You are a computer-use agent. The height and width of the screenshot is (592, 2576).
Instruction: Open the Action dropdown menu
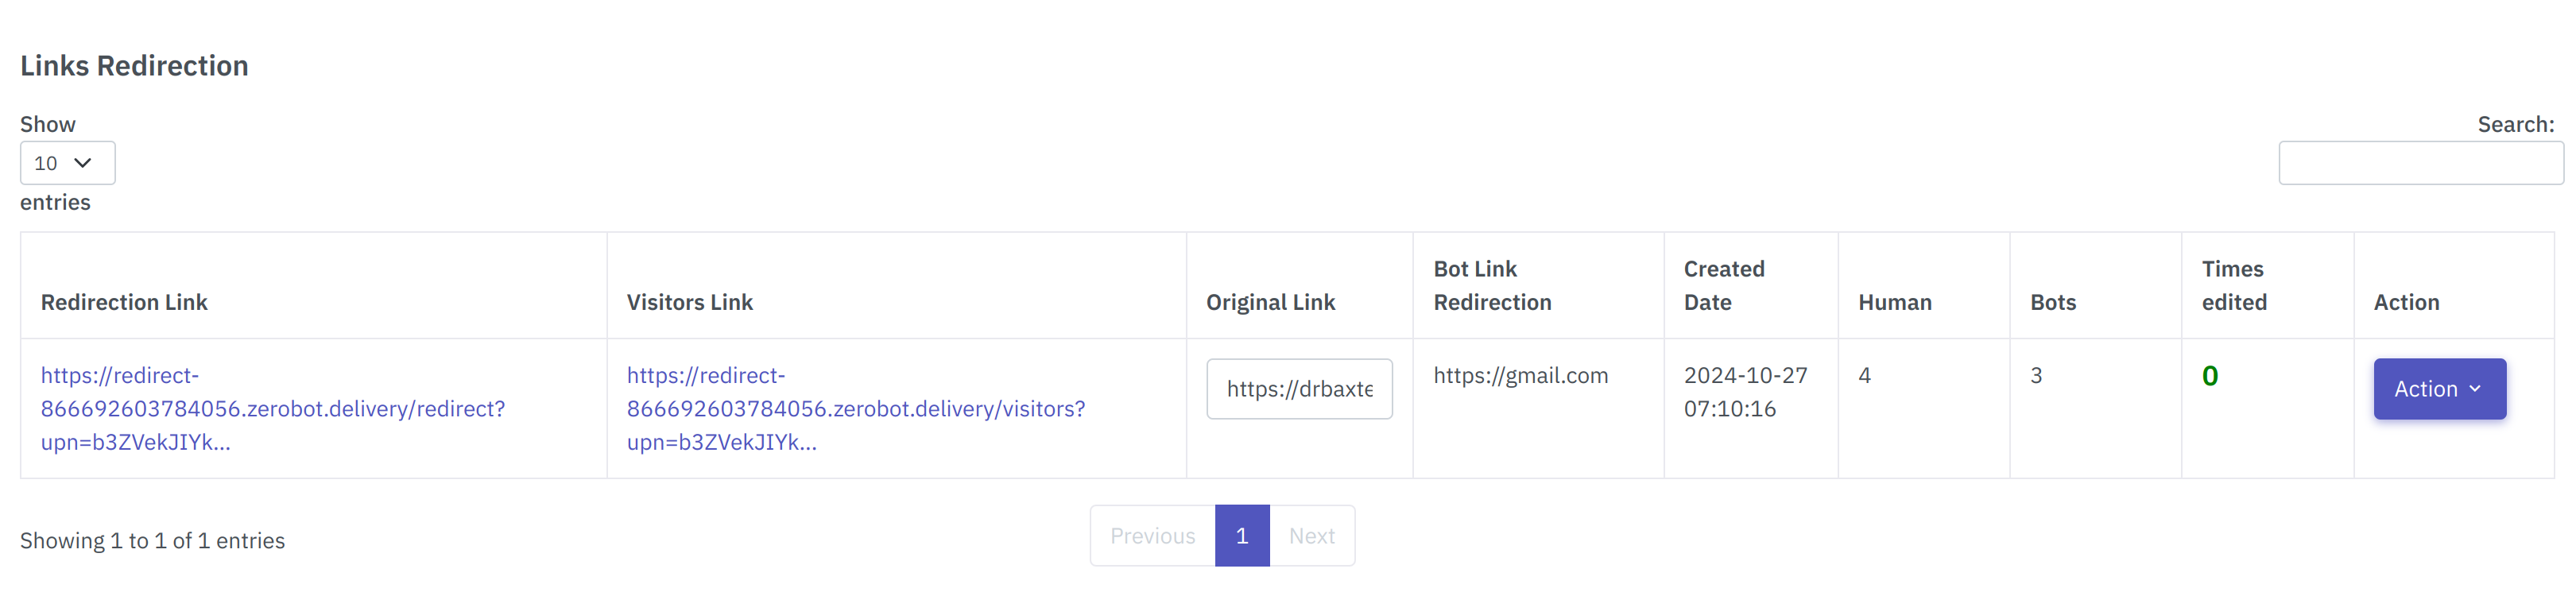point(2439,389)
